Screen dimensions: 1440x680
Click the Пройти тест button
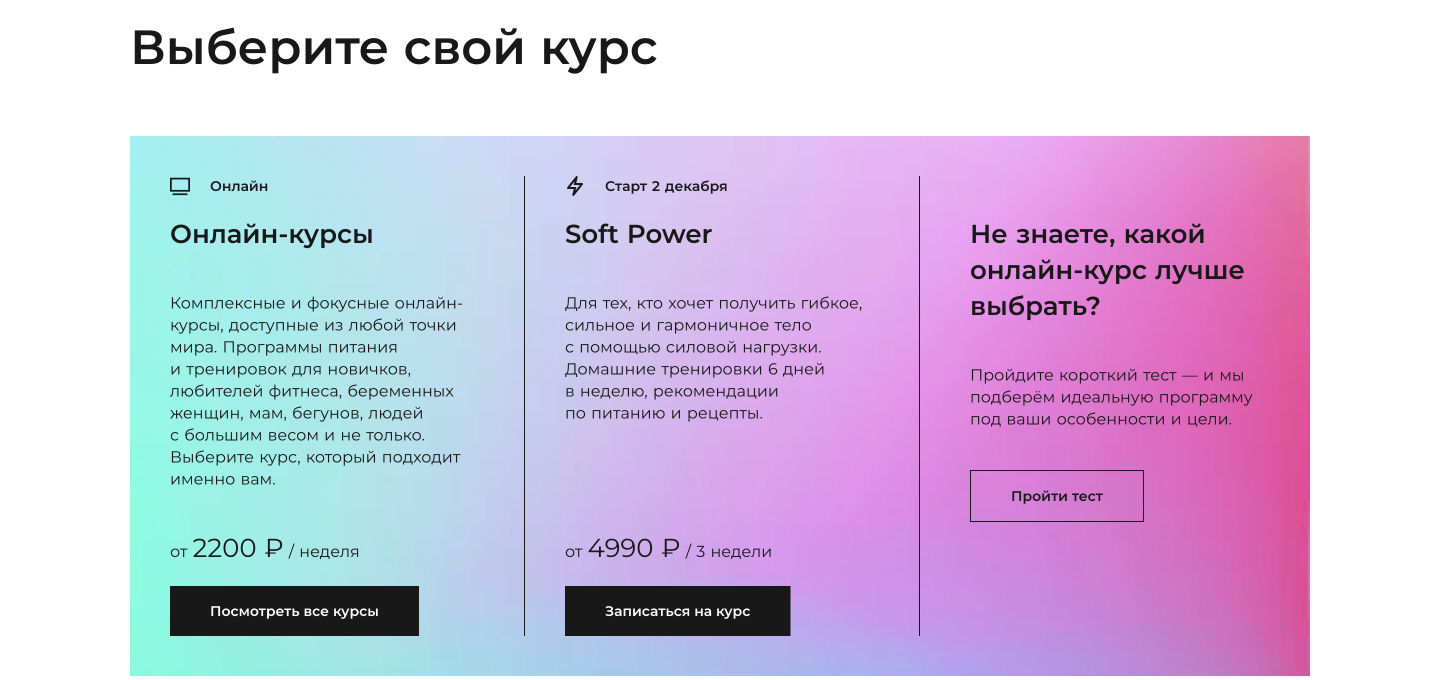point(1057,496)
